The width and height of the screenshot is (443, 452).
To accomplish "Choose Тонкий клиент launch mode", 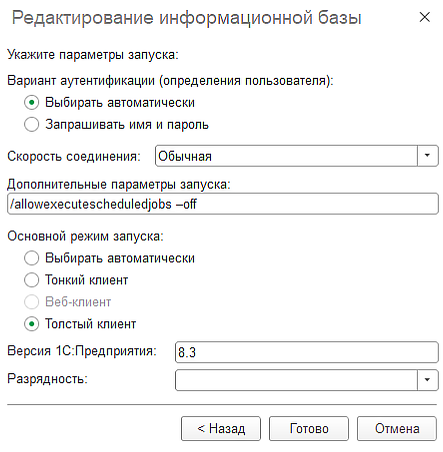I will click(x=32, y=280).
